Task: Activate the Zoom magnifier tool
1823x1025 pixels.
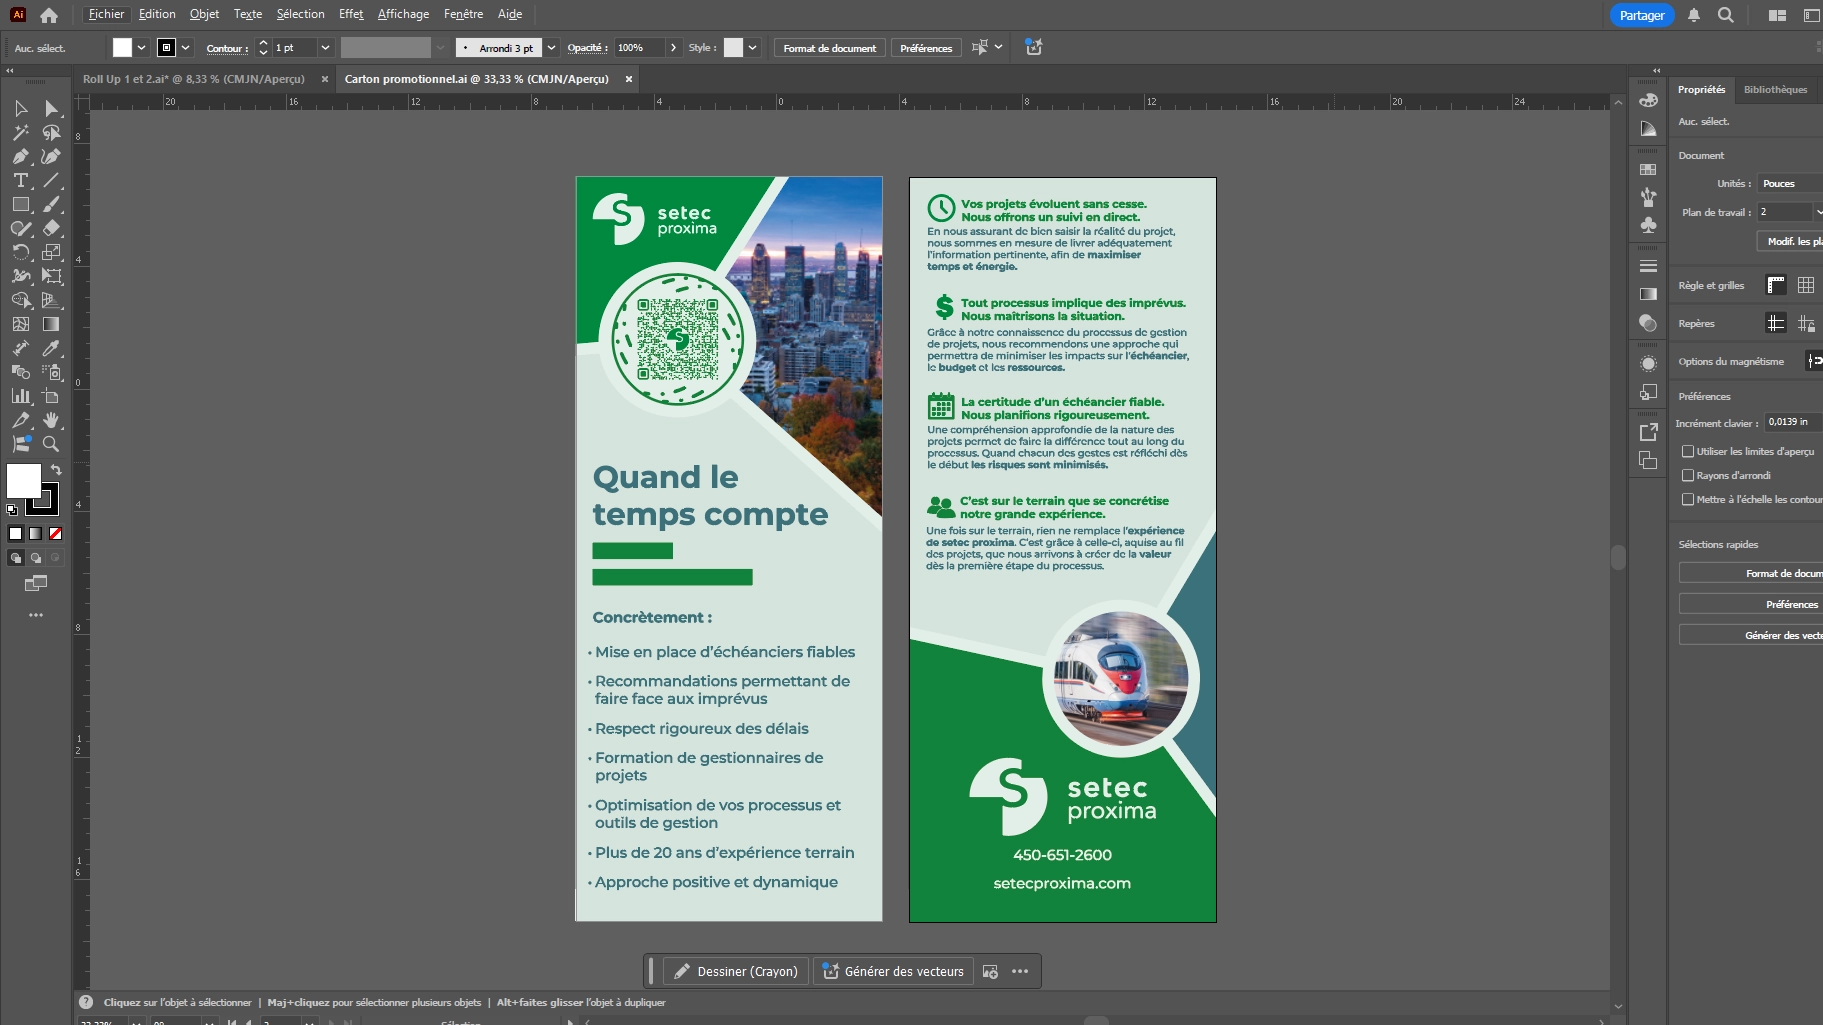Action: click(51, 444)
